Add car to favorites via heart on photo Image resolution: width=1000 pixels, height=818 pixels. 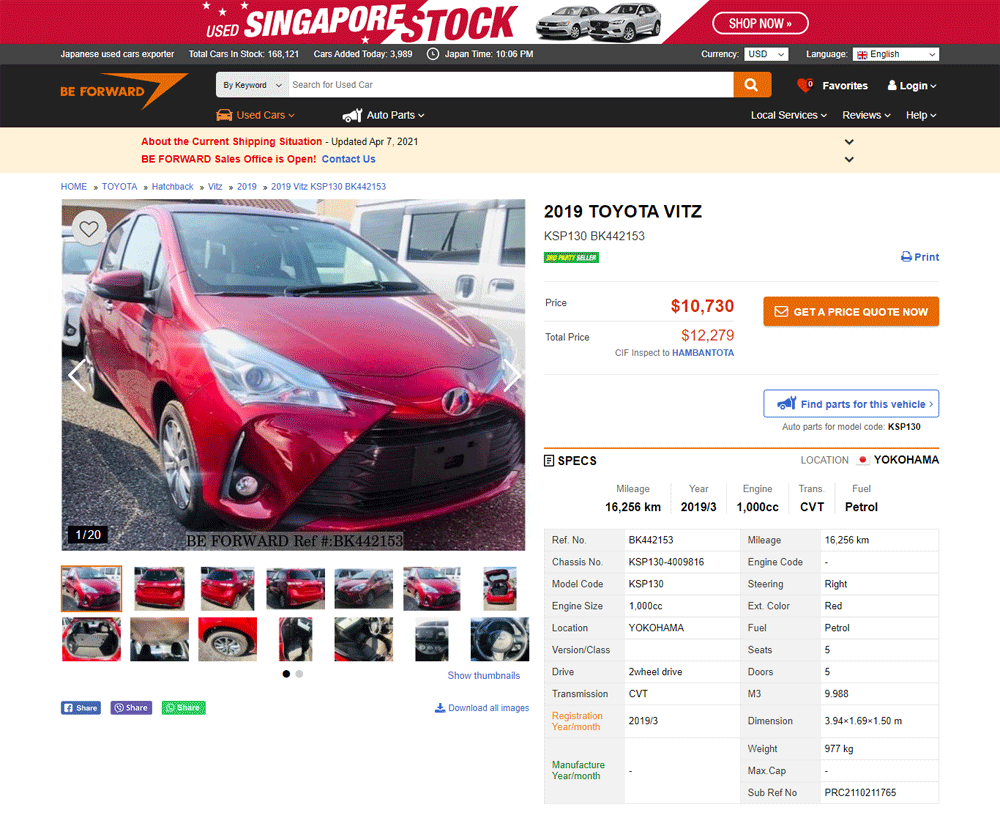(89, 228)
